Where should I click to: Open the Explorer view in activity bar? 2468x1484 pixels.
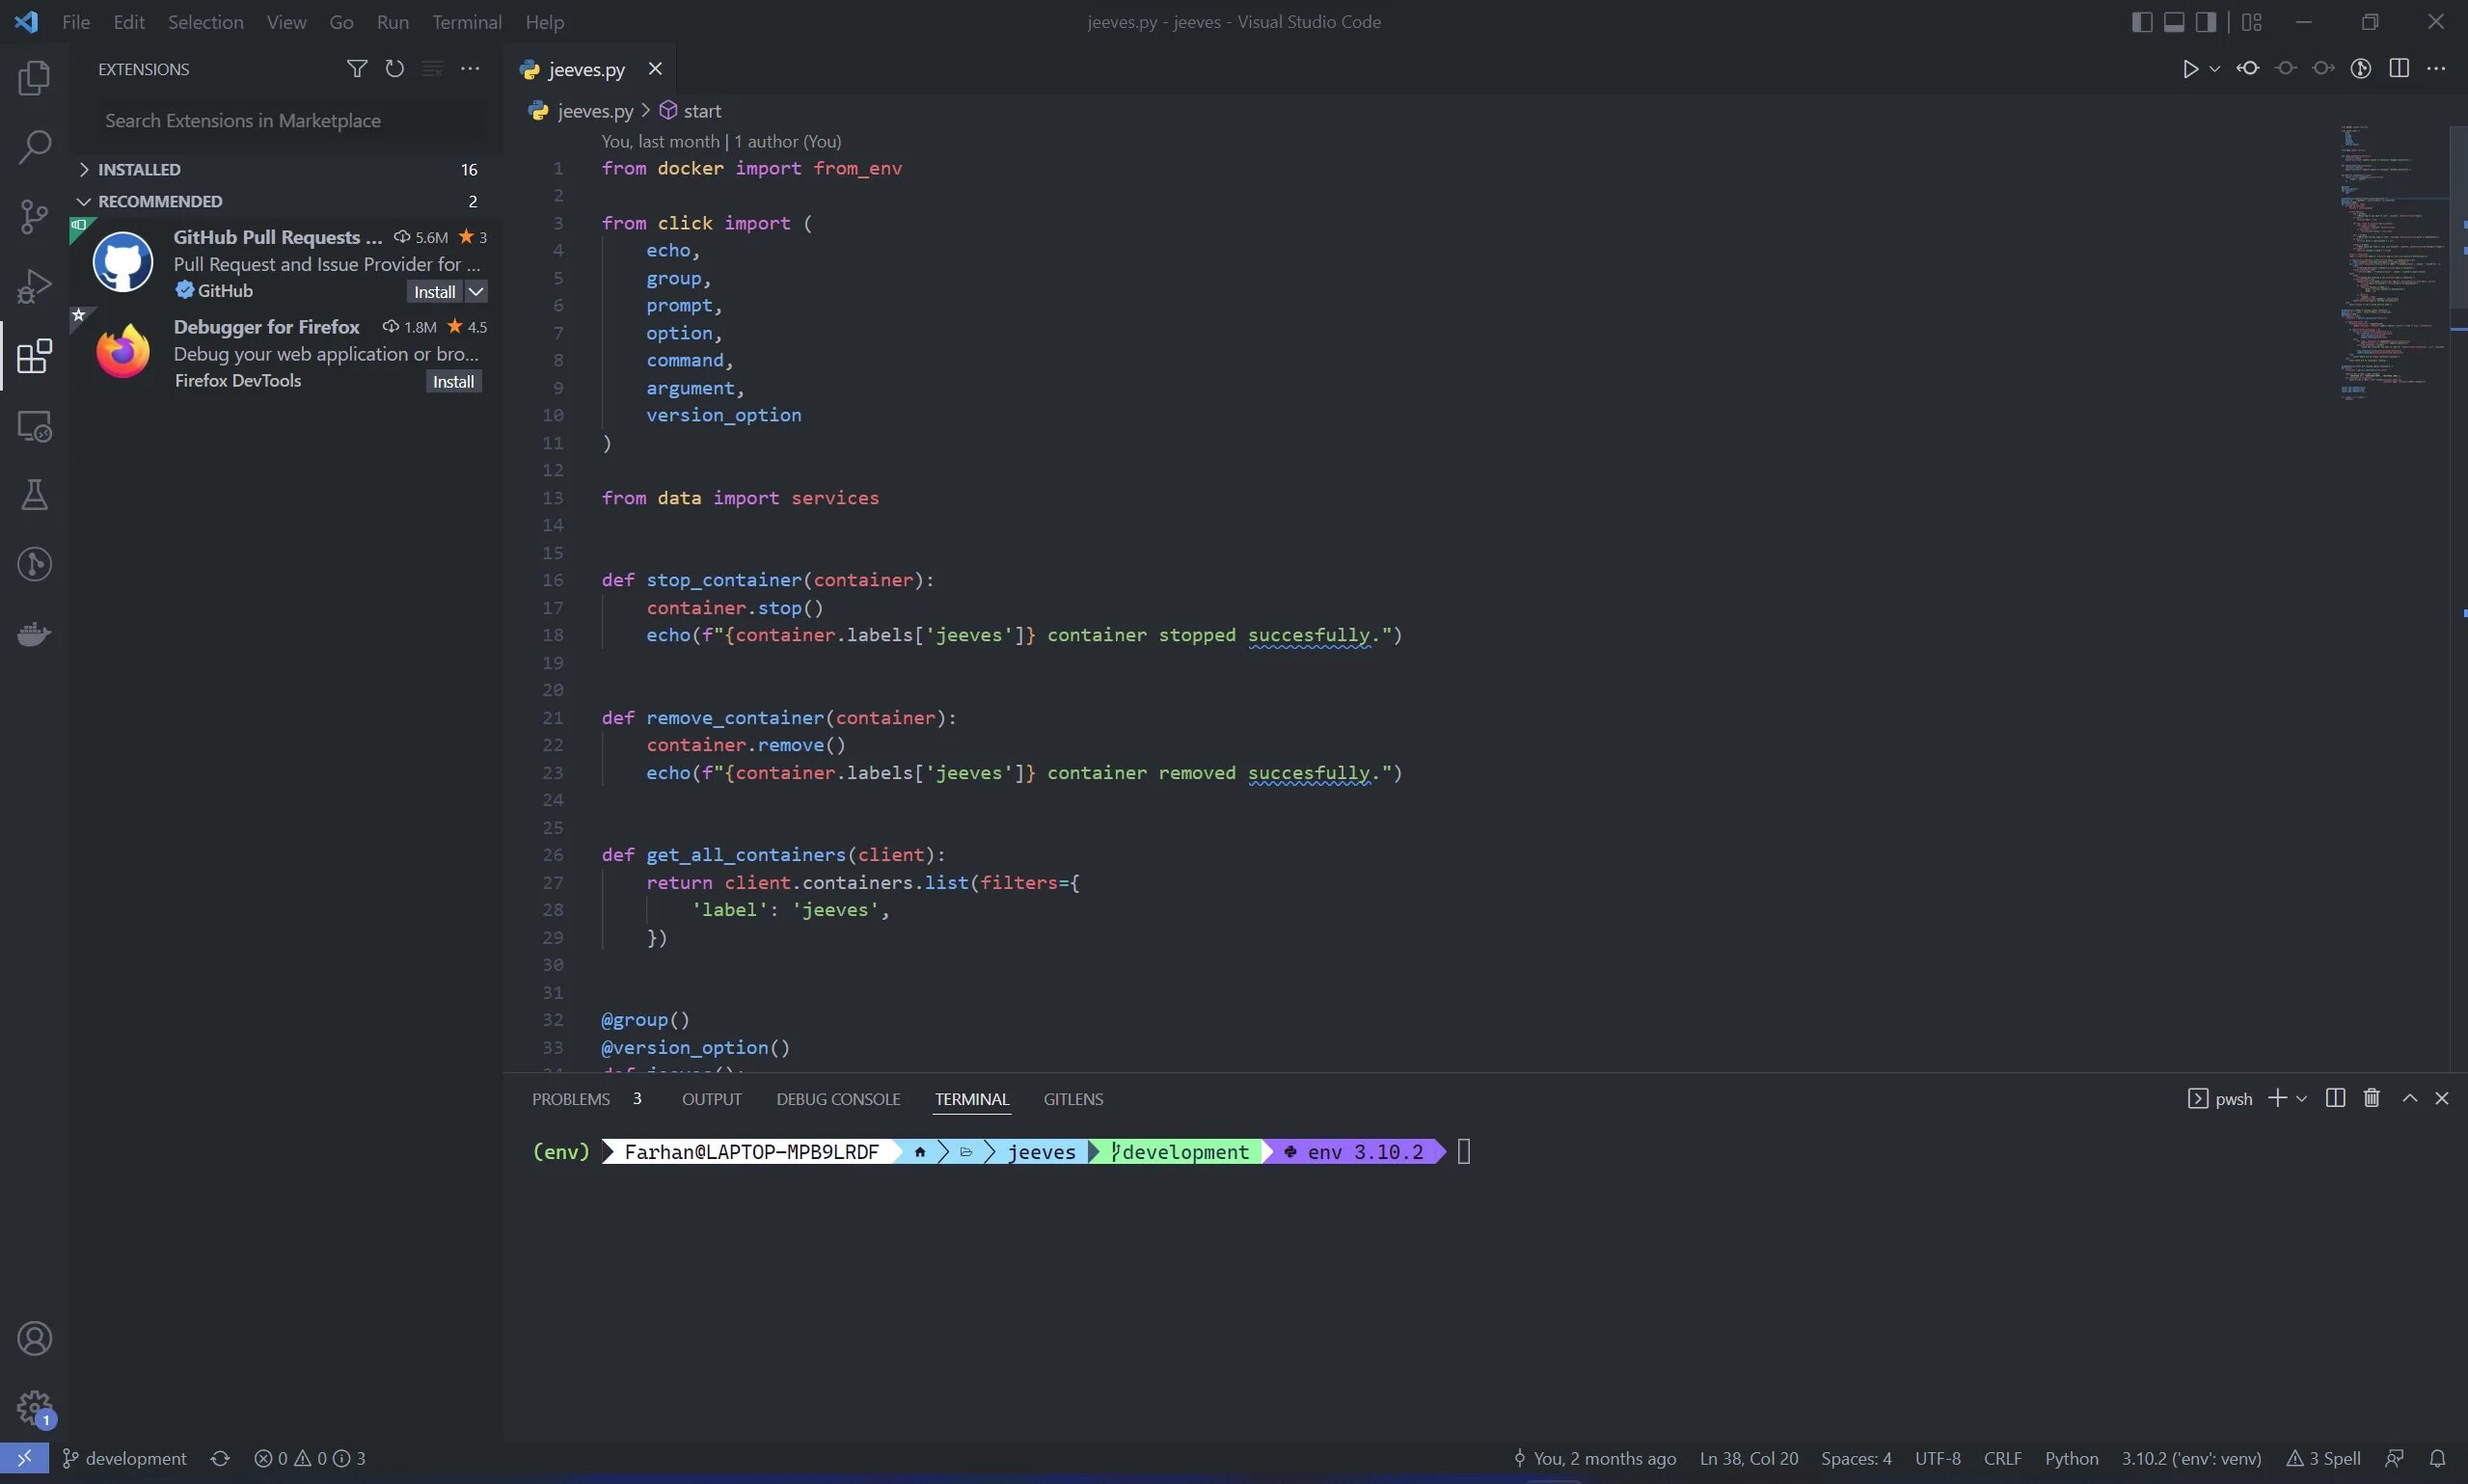pyautogui.click(x=34, y=78)
